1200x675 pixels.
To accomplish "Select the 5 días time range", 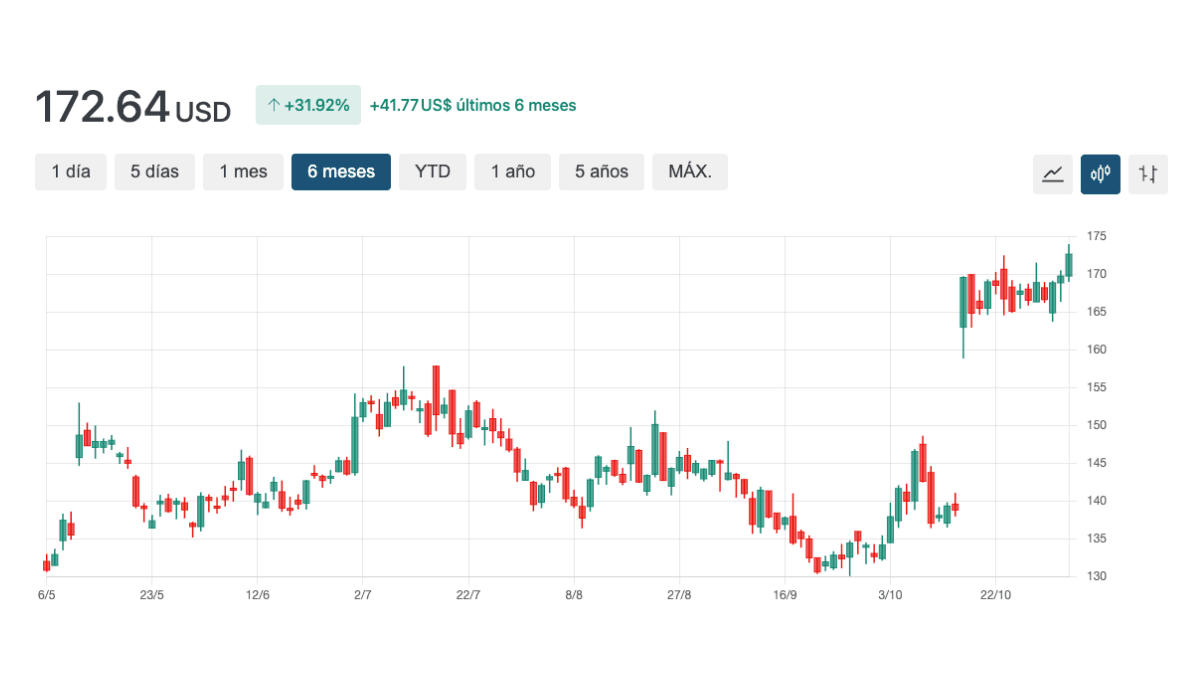I will (154, 172).
